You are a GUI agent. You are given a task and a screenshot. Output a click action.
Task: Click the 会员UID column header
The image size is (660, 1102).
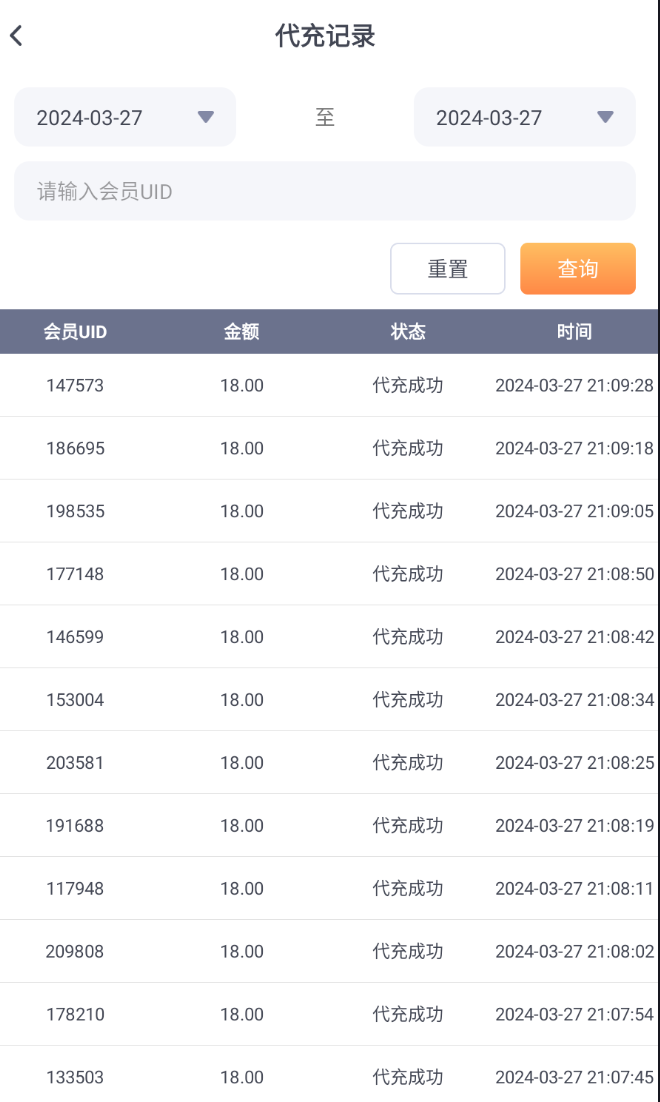coord(75,332)
